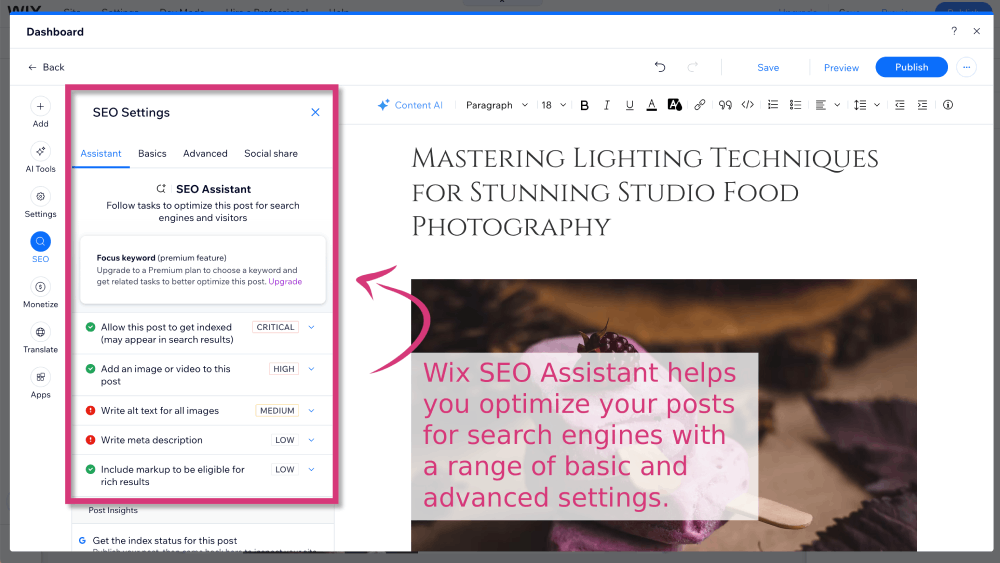The height and width of the screenshot is (563, 1000).
Task: Insert a code snippet
Action: (x=747, y=105)
